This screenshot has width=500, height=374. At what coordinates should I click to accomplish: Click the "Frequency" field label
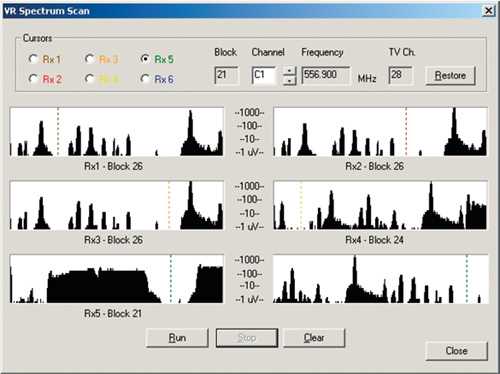(322, 52)
